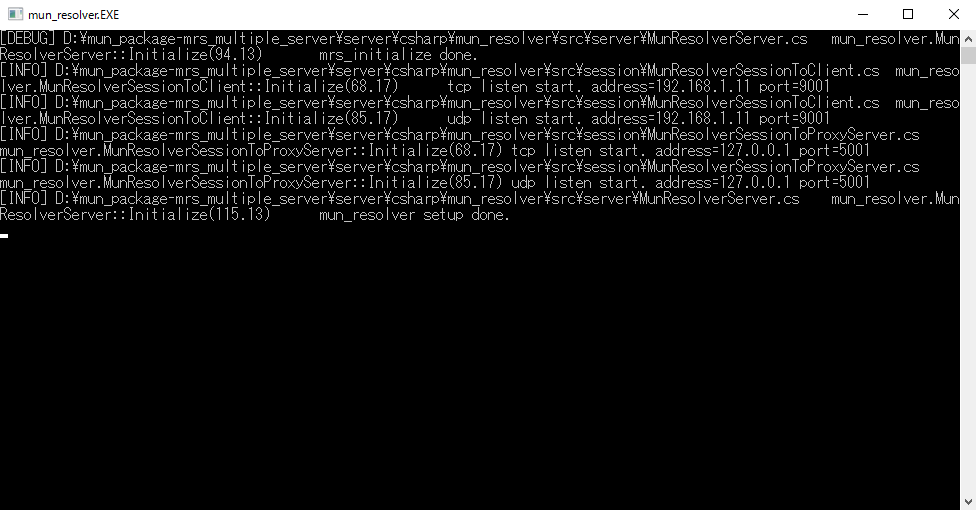
Task: Click the 'mun_resolver setup done.' message
Action: pyautogui.click(x=415, y=215)
